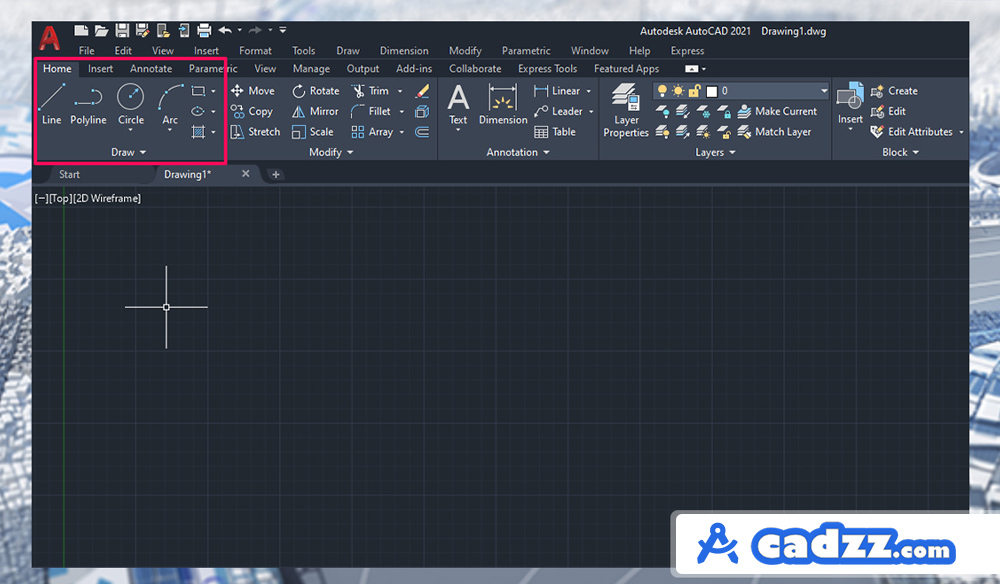Expand the Layers panel flyout

click(x=715, y=152)
